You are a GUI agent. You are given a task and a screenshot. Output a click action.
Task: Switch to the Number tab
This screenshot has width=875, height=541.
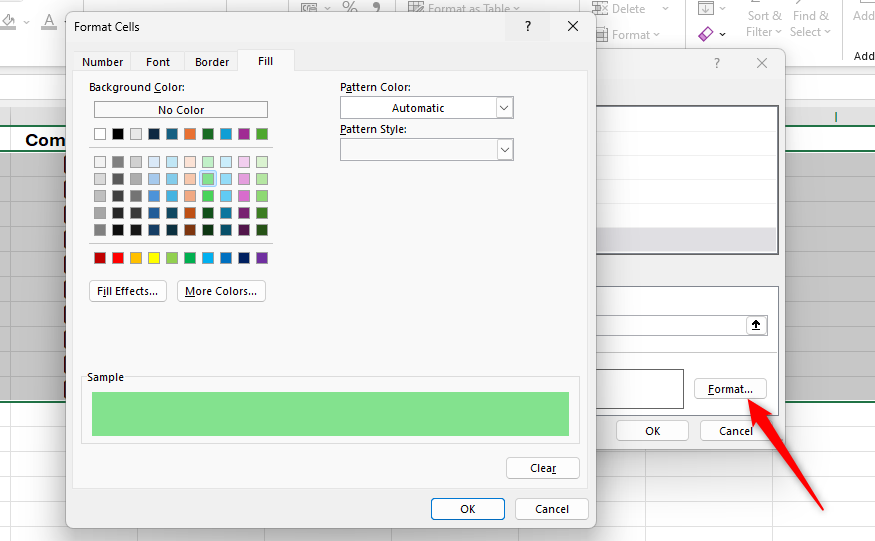tap(103, 62)
